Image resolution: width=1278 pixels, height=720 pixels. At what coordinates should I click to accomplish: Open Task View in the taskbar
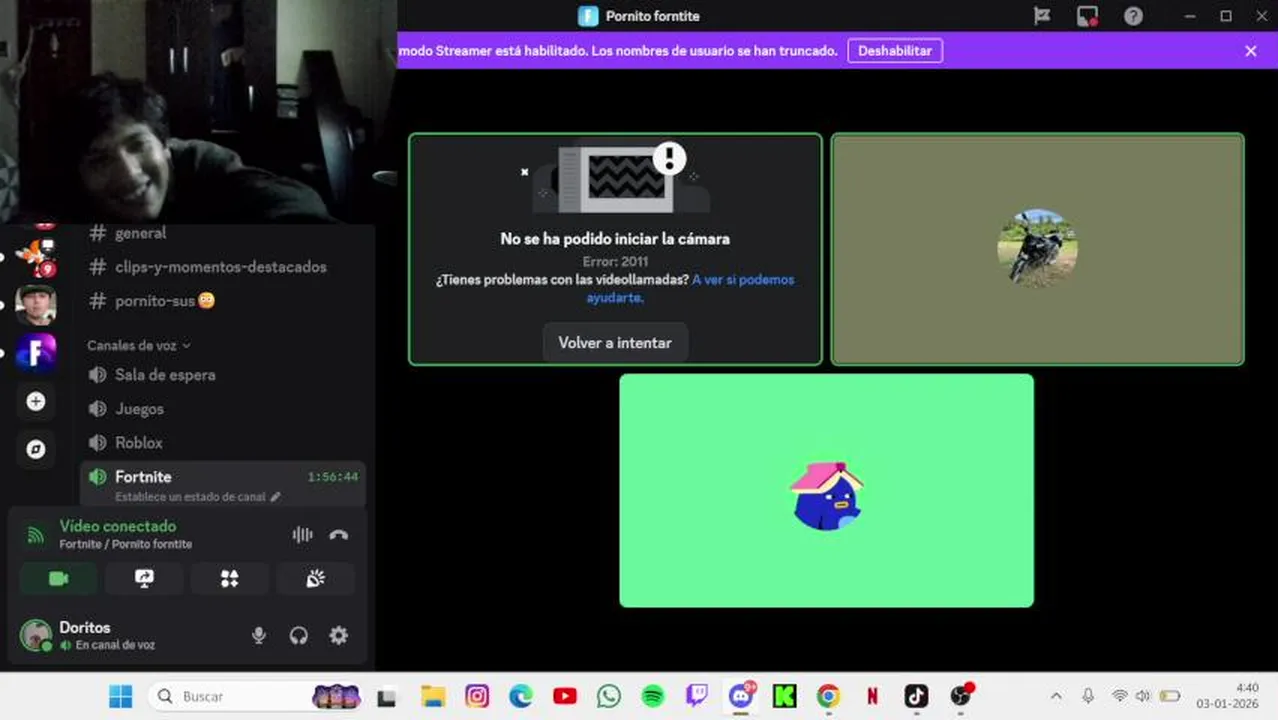coord(387,697)
